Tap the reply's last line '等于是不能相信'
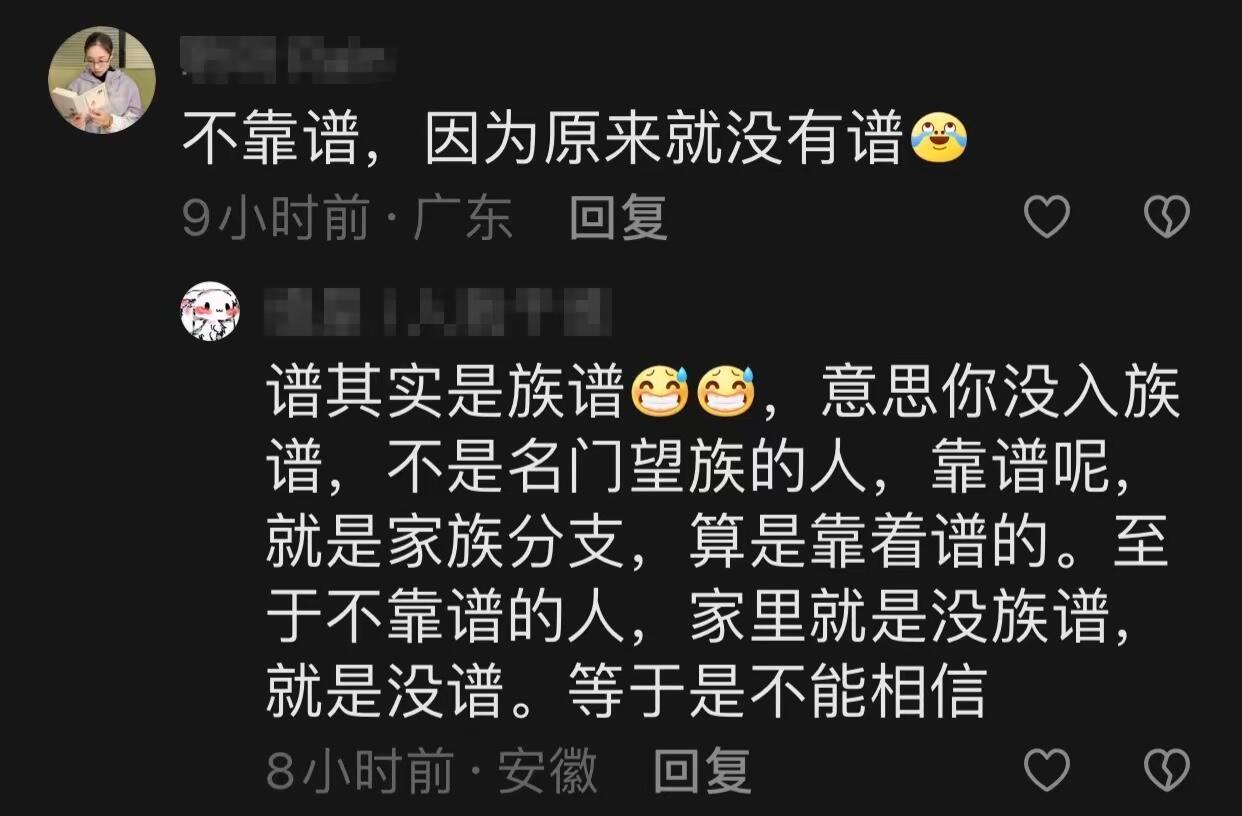The image size is (1242, 816). 775,691
